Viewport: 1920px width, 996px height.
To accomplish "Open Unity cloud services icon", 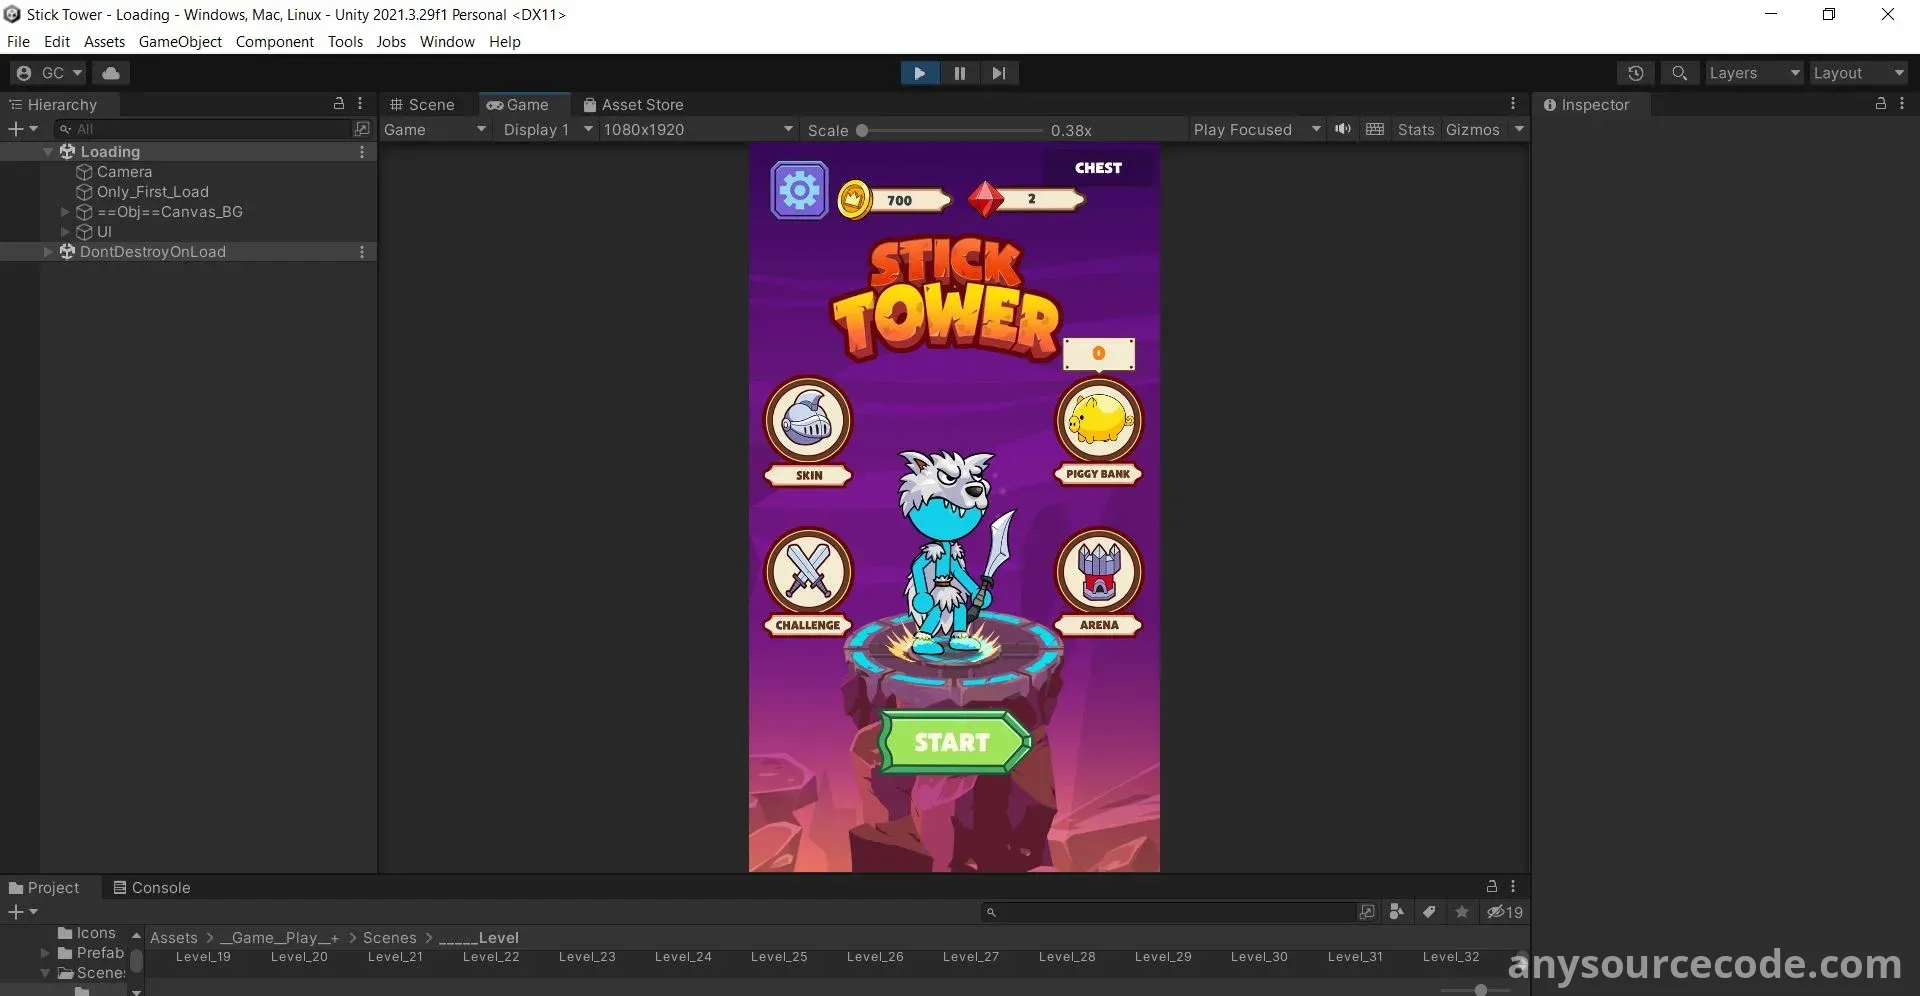I will point(111,73).
